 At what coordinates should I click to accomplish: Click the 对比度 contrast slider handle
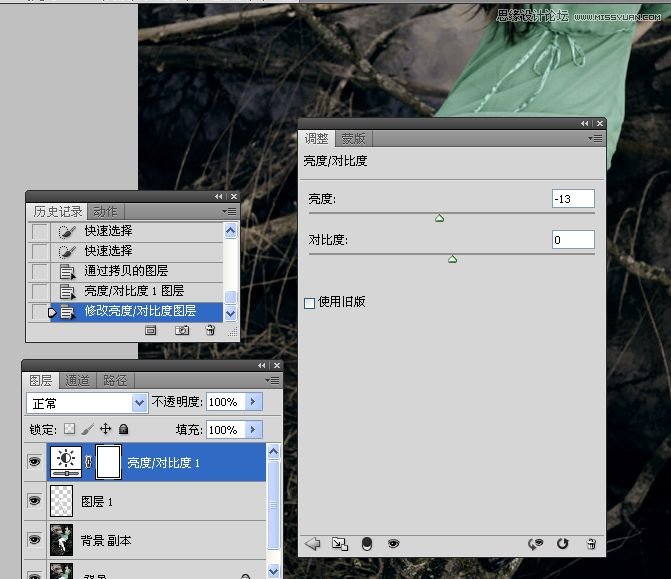coord(452,259)
